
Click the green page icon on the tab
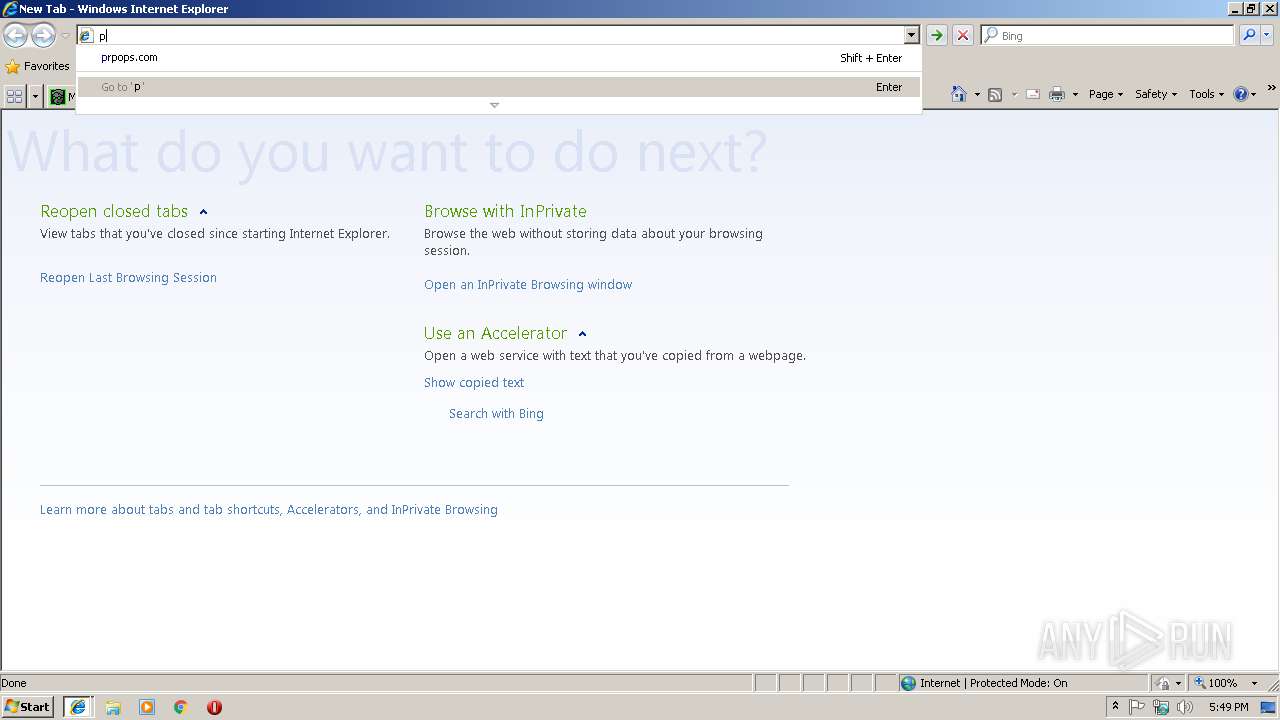pos(58,96)
